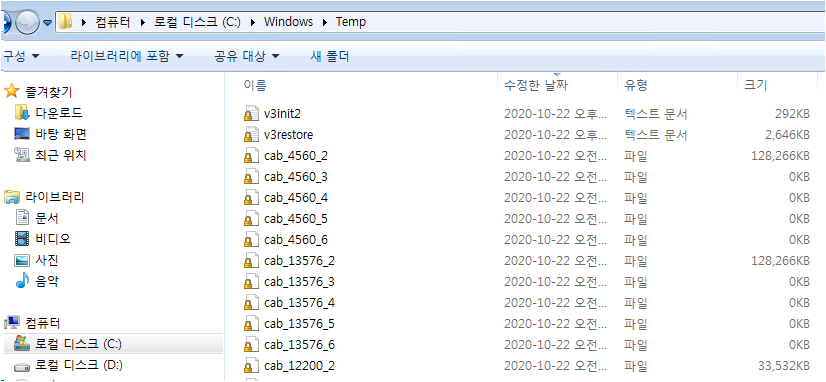Select the file cab_4560_5
This screenshot has width=826, height=382.
tap(296, 219)
